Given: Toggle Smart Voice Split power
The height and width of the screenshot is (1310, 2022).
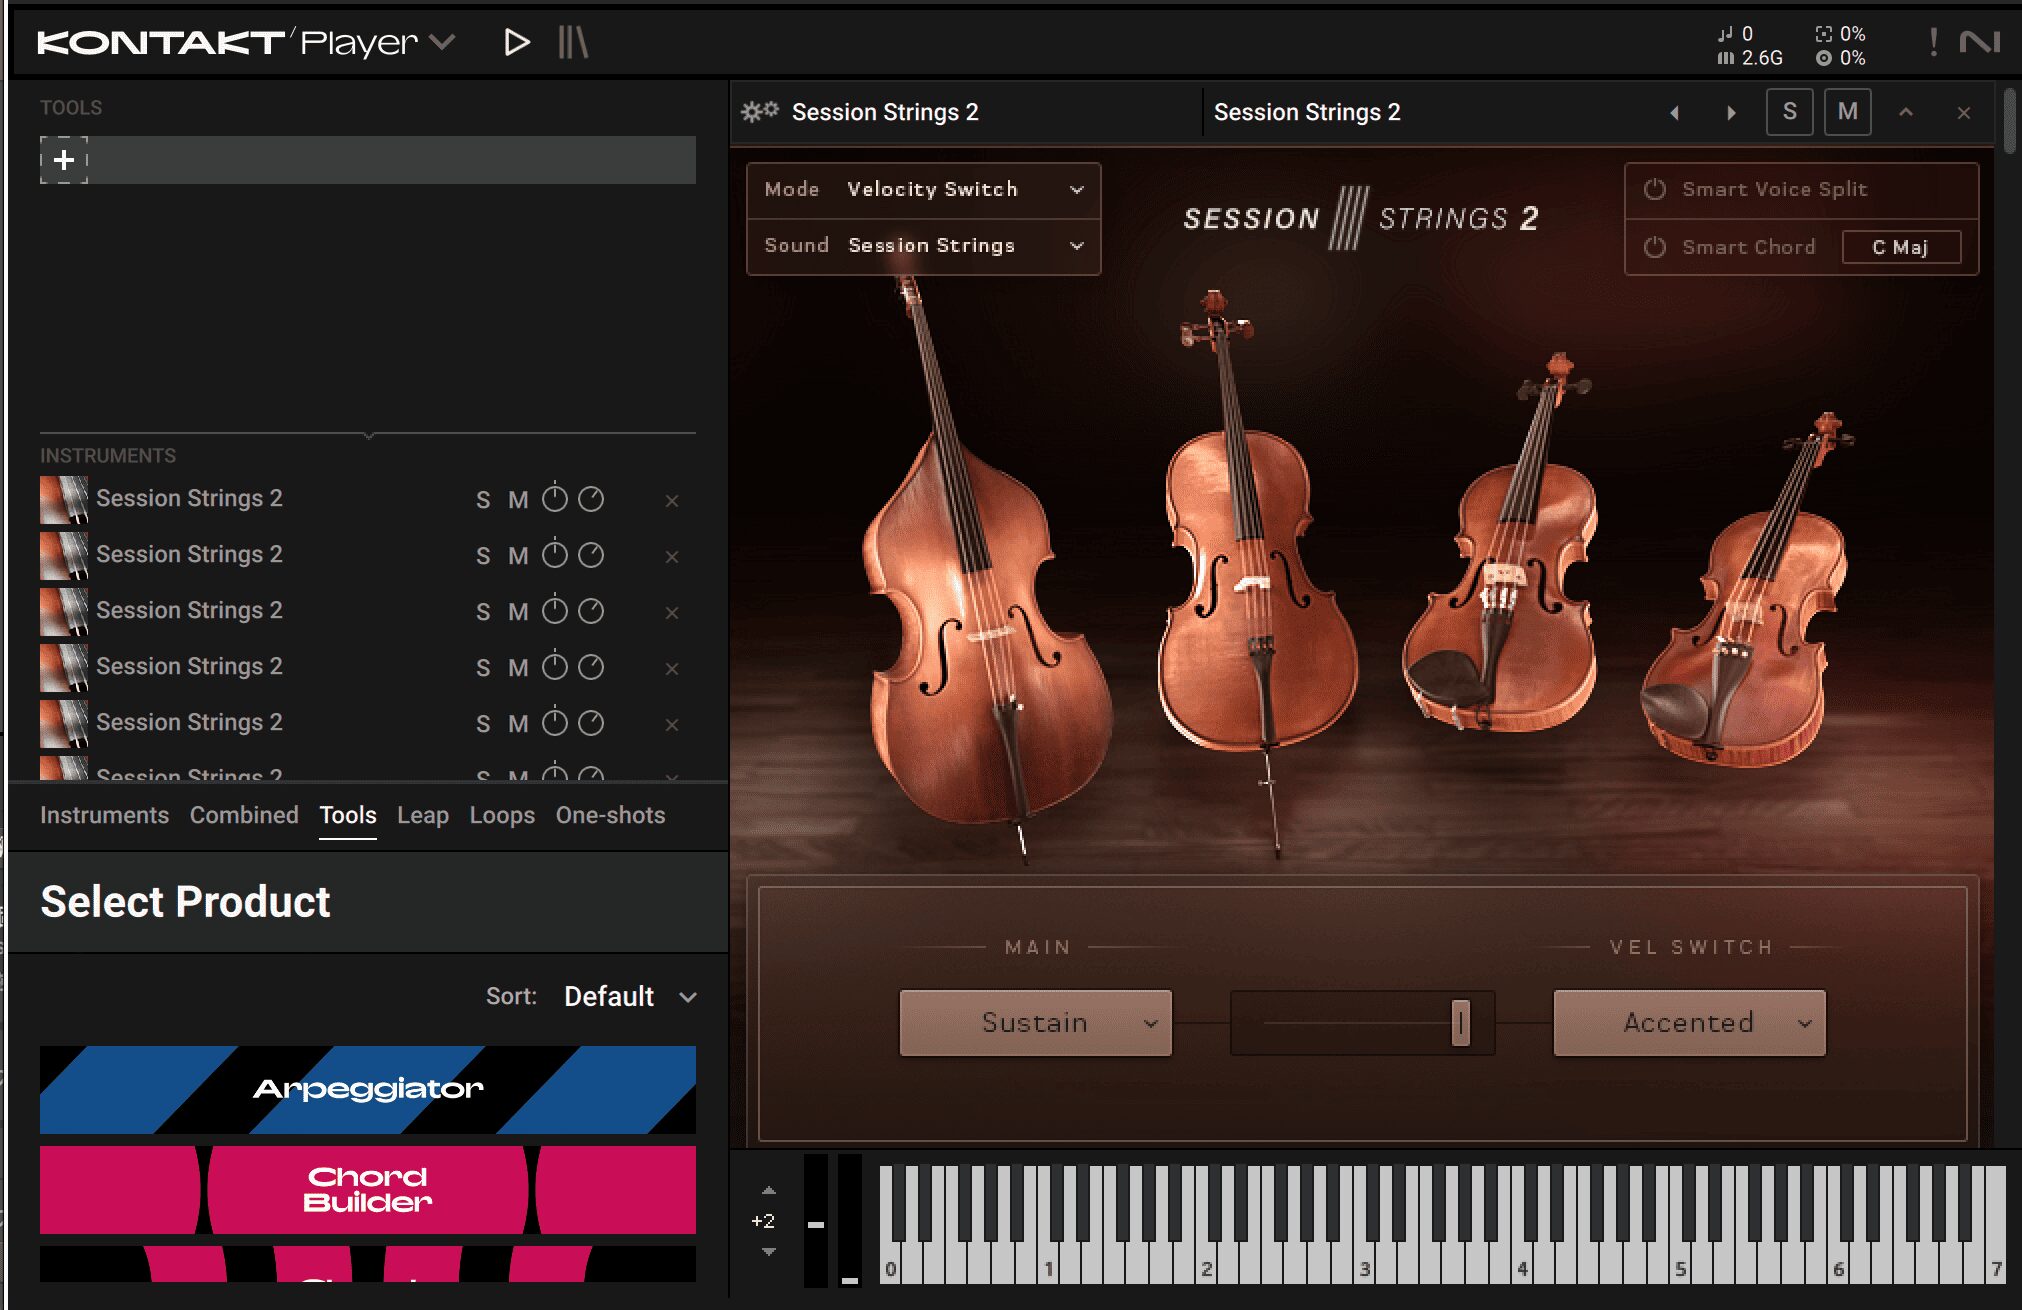Looking at the screenshot, I should click(x=1655, y=189).
